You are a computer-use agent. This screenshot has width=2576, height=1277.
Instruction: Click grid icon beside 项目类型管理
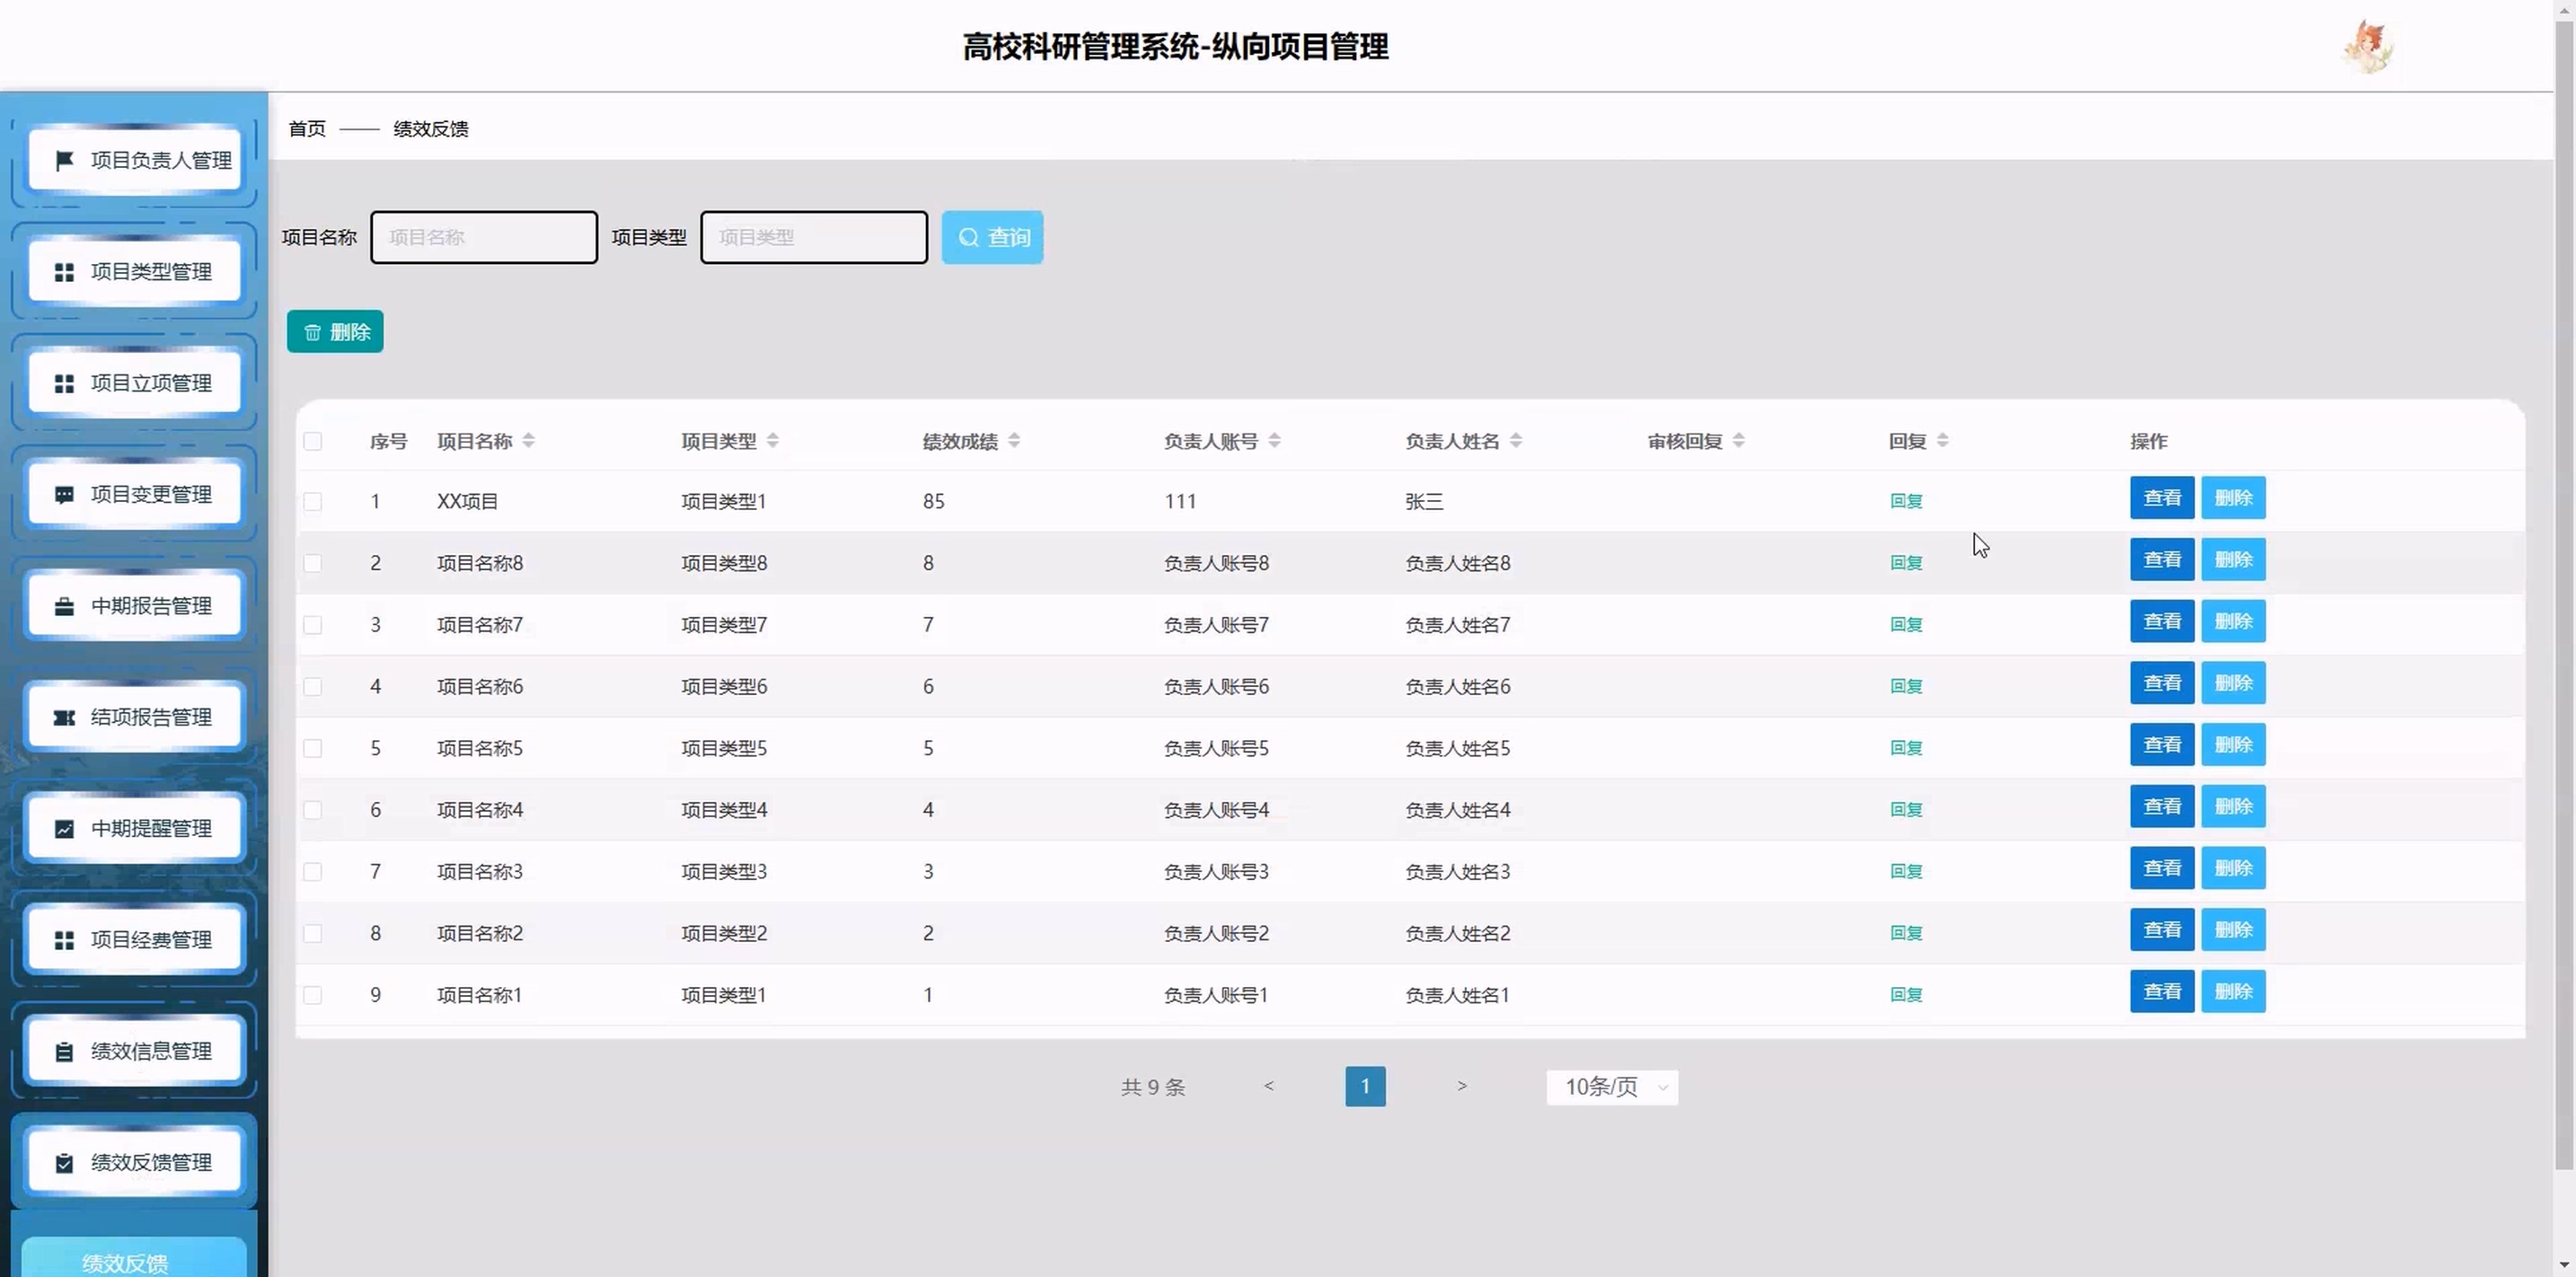[64, 272]
